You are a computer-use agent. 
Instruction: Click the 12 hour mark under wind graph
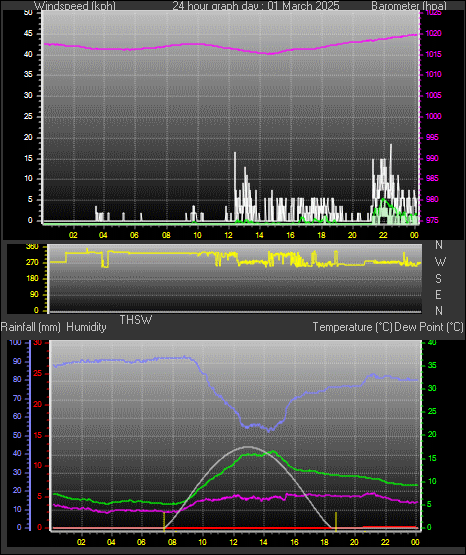tap(228, 235)
